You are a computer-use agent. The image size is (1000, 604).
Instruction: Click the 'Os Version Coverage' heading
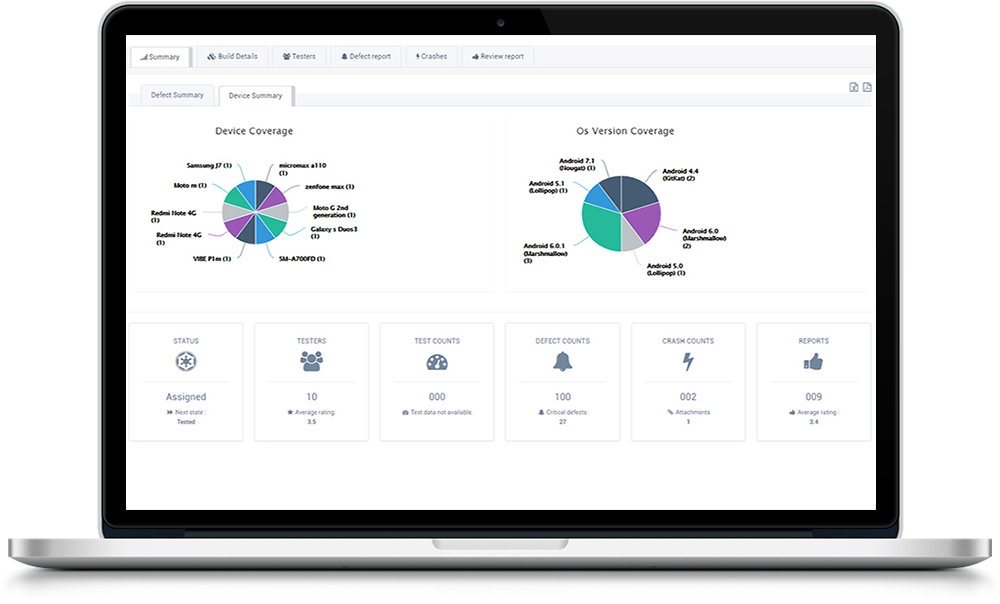click(625, 131)
